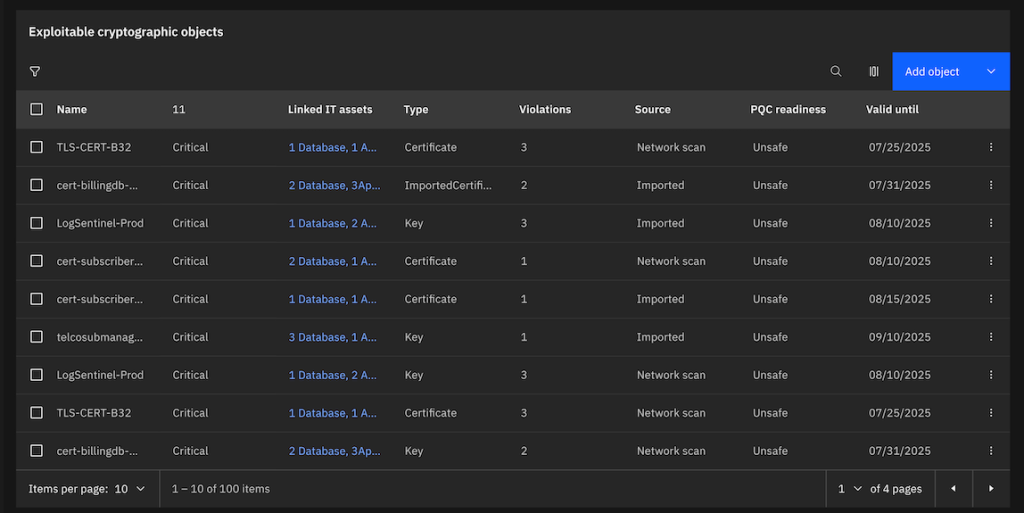Click the telcosubmanag... name cell
This screenshot has width=1024, height=513.
99,337
